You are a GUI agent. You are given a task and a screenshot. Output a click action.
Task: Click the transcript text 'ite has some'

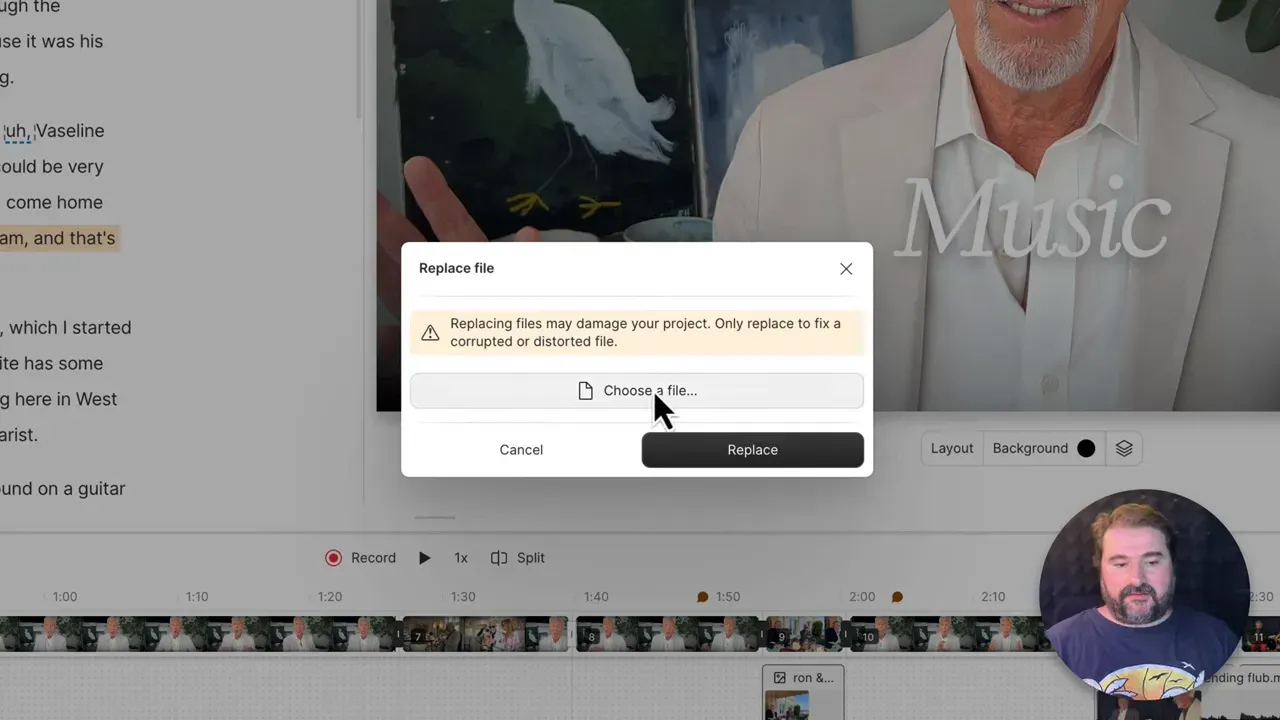pyautogui.click(x=51, y=363)
